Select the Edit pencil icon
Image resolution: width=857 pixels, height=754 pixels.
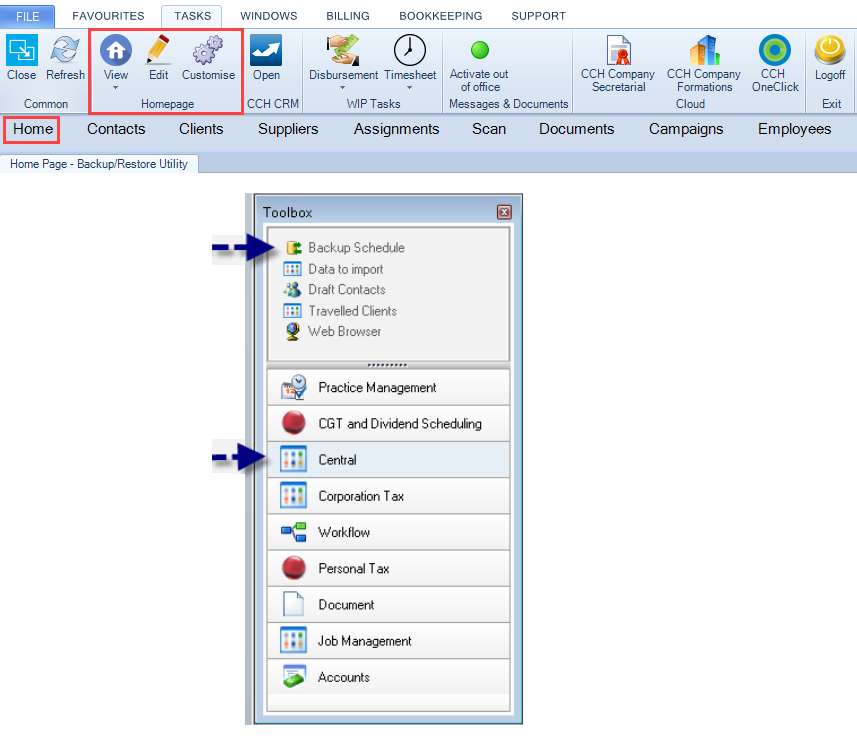coord(159,50)
